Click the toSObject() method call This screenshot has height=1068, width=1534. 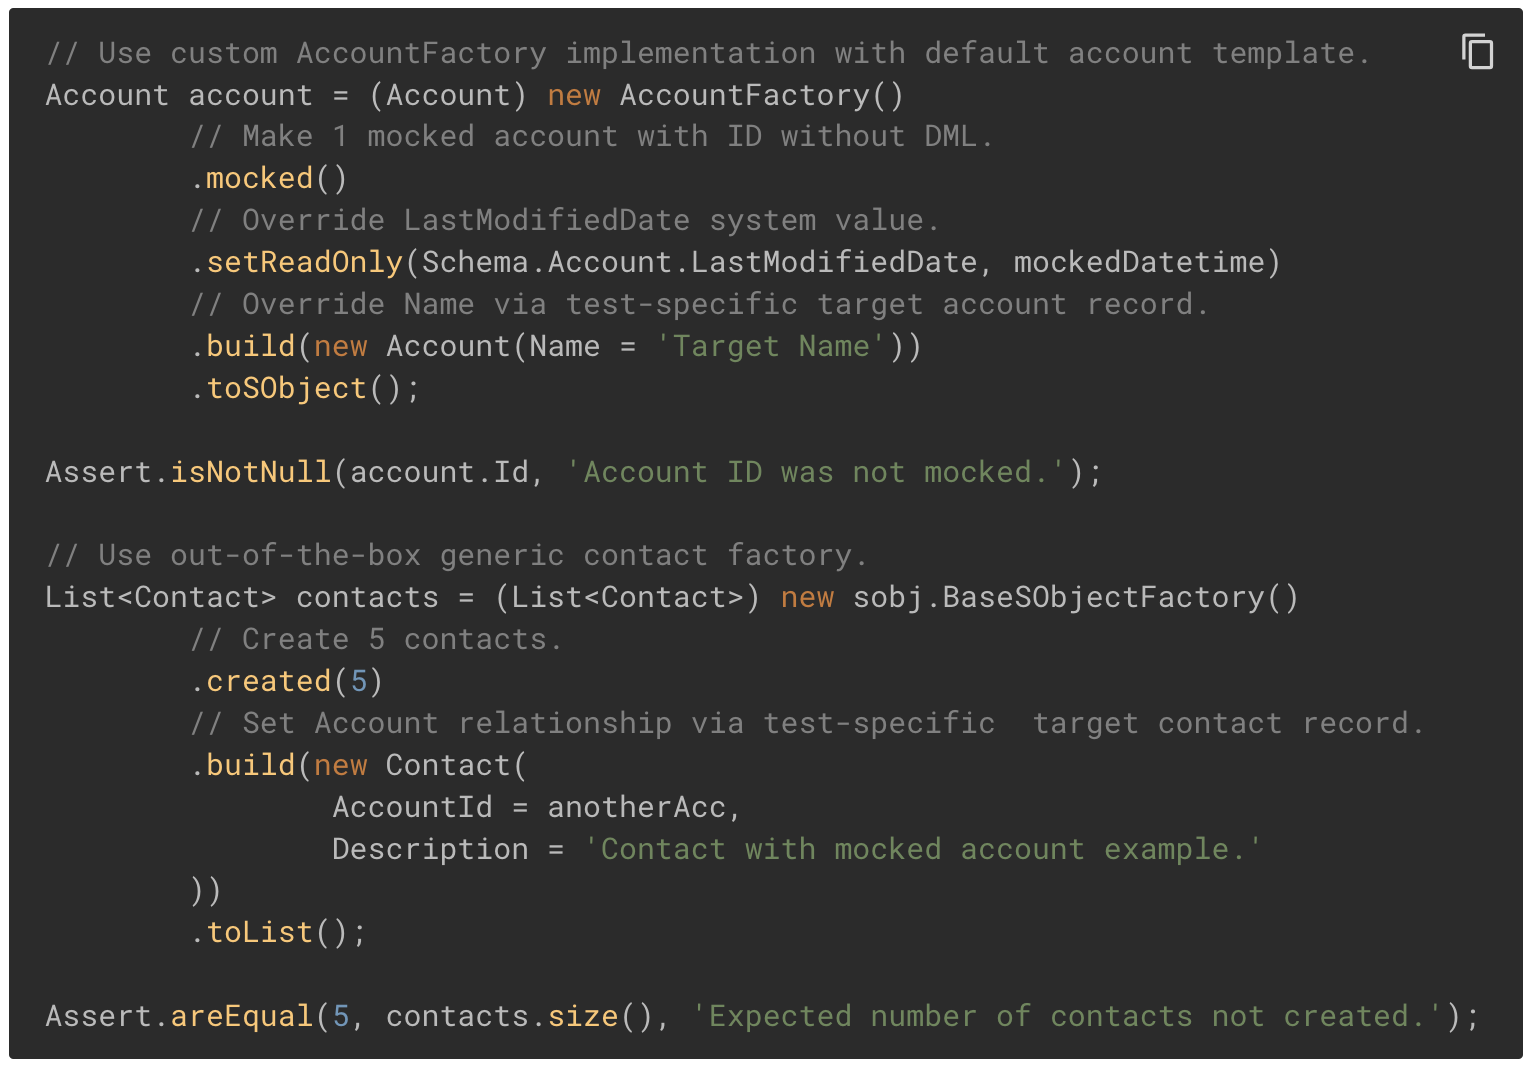(x=303, y=388)
